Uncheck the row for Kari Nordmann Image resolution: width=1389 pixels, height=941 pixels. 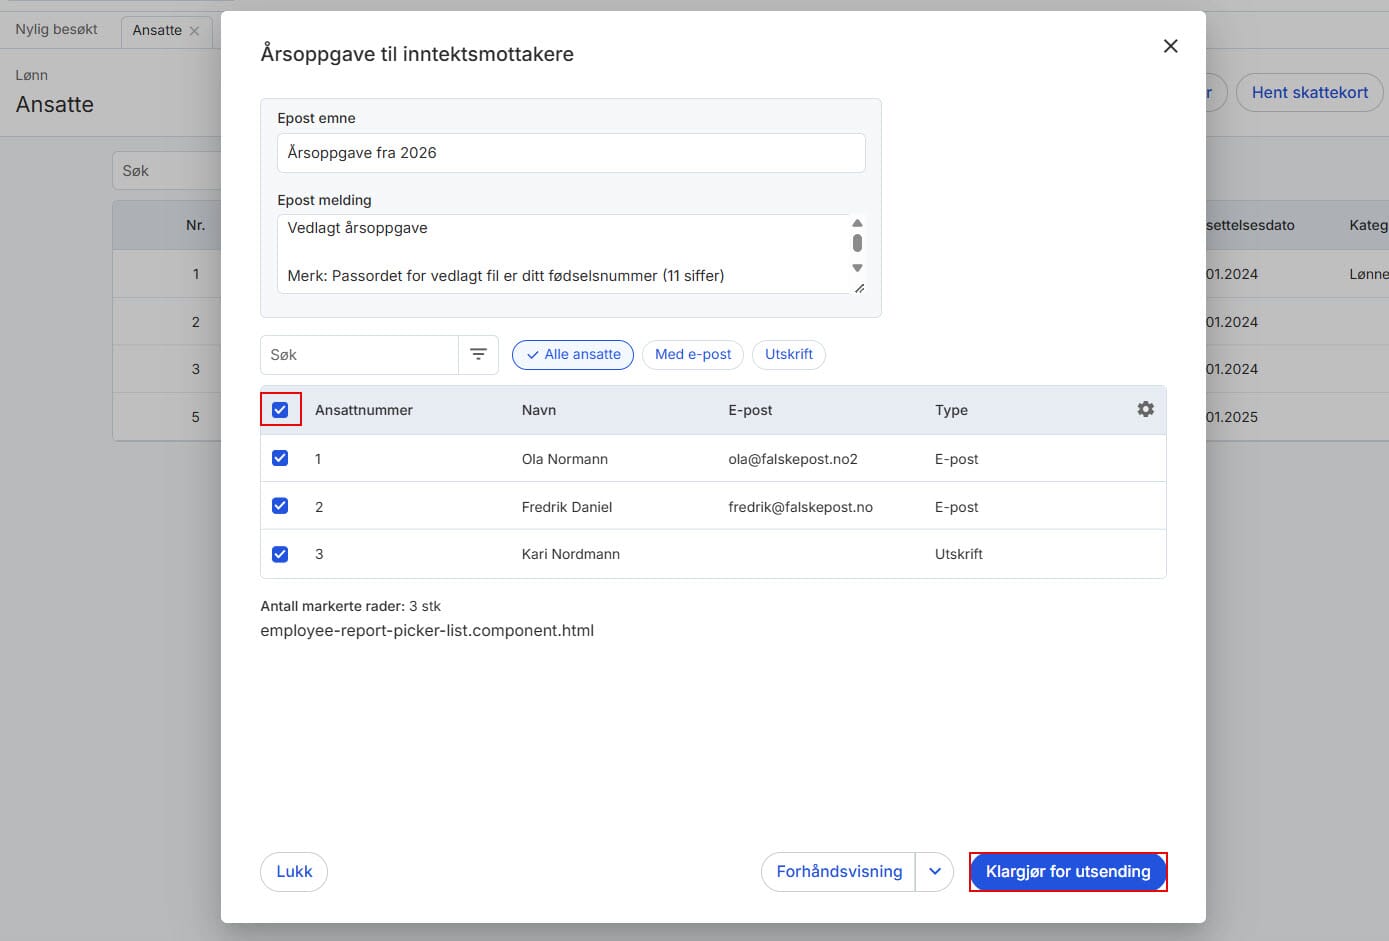[280, 554]
